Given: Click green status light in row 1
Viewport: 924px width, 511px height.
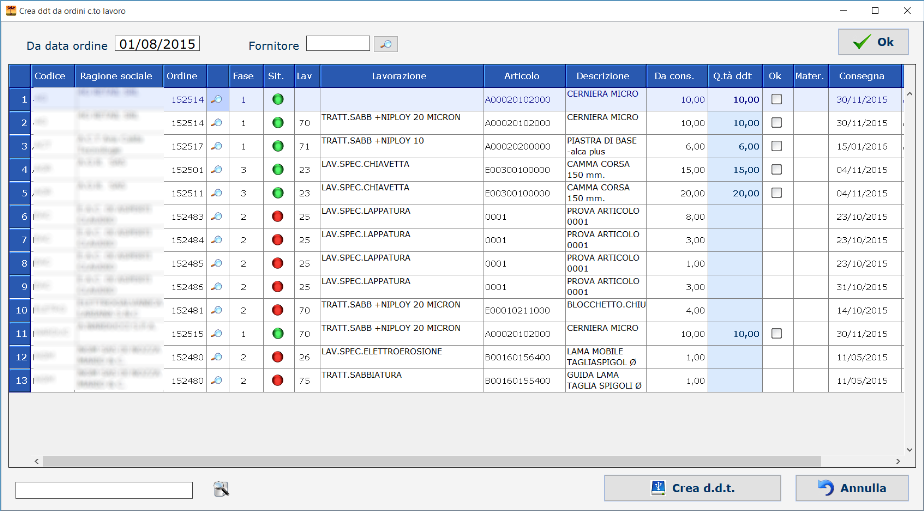Looking at the screenshot, I should pos(278,100).
